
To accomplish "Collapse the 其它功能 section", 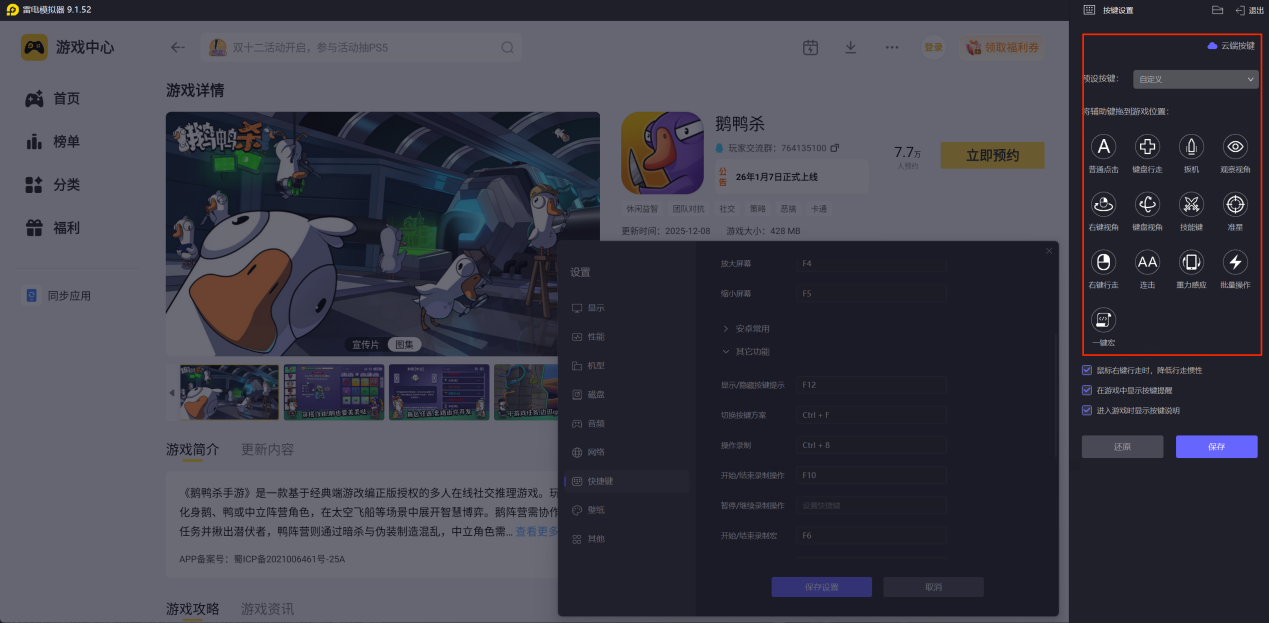I will 746,351.
